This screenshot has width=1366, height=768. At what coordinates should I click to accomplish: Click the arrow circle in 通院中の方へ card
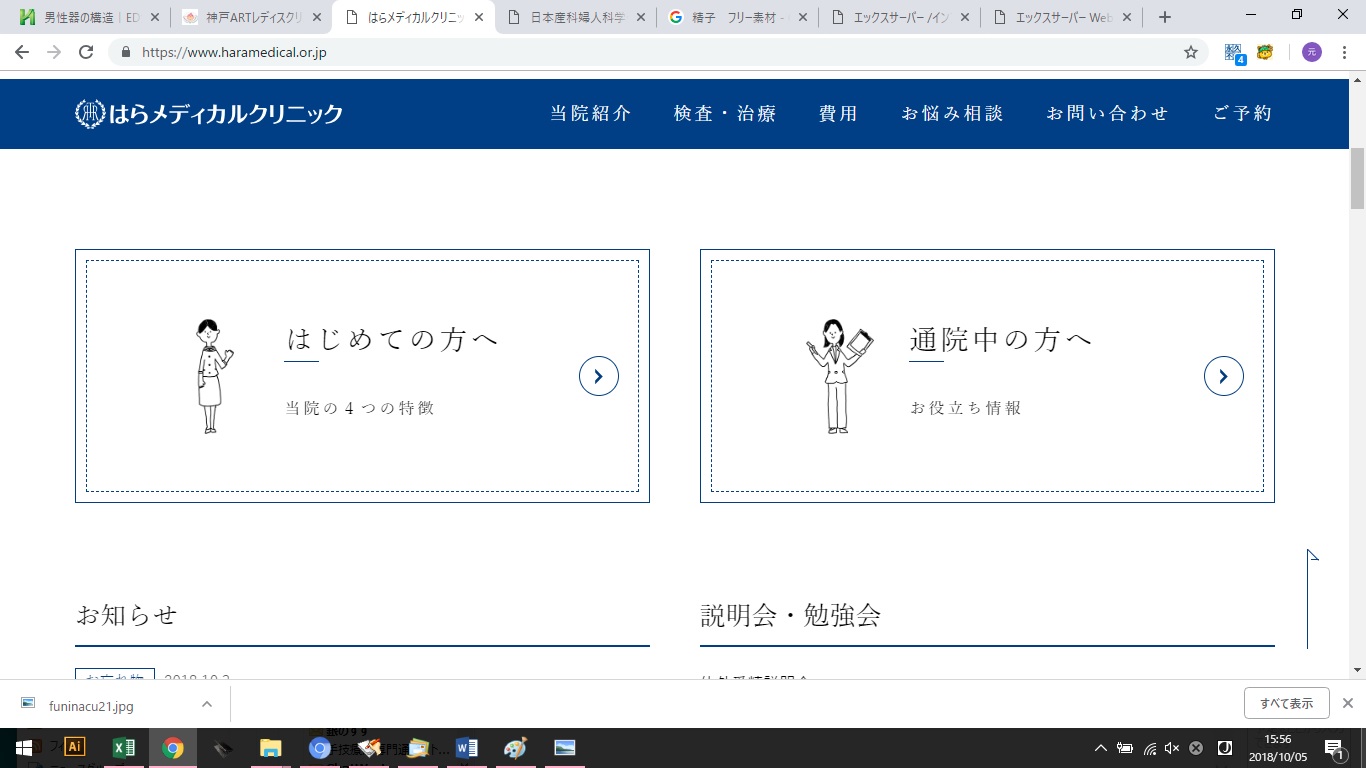(x=1224, y=376)
